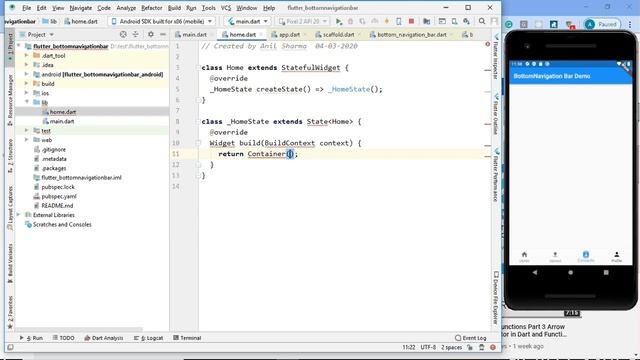Open the File menu

point(27,8)
